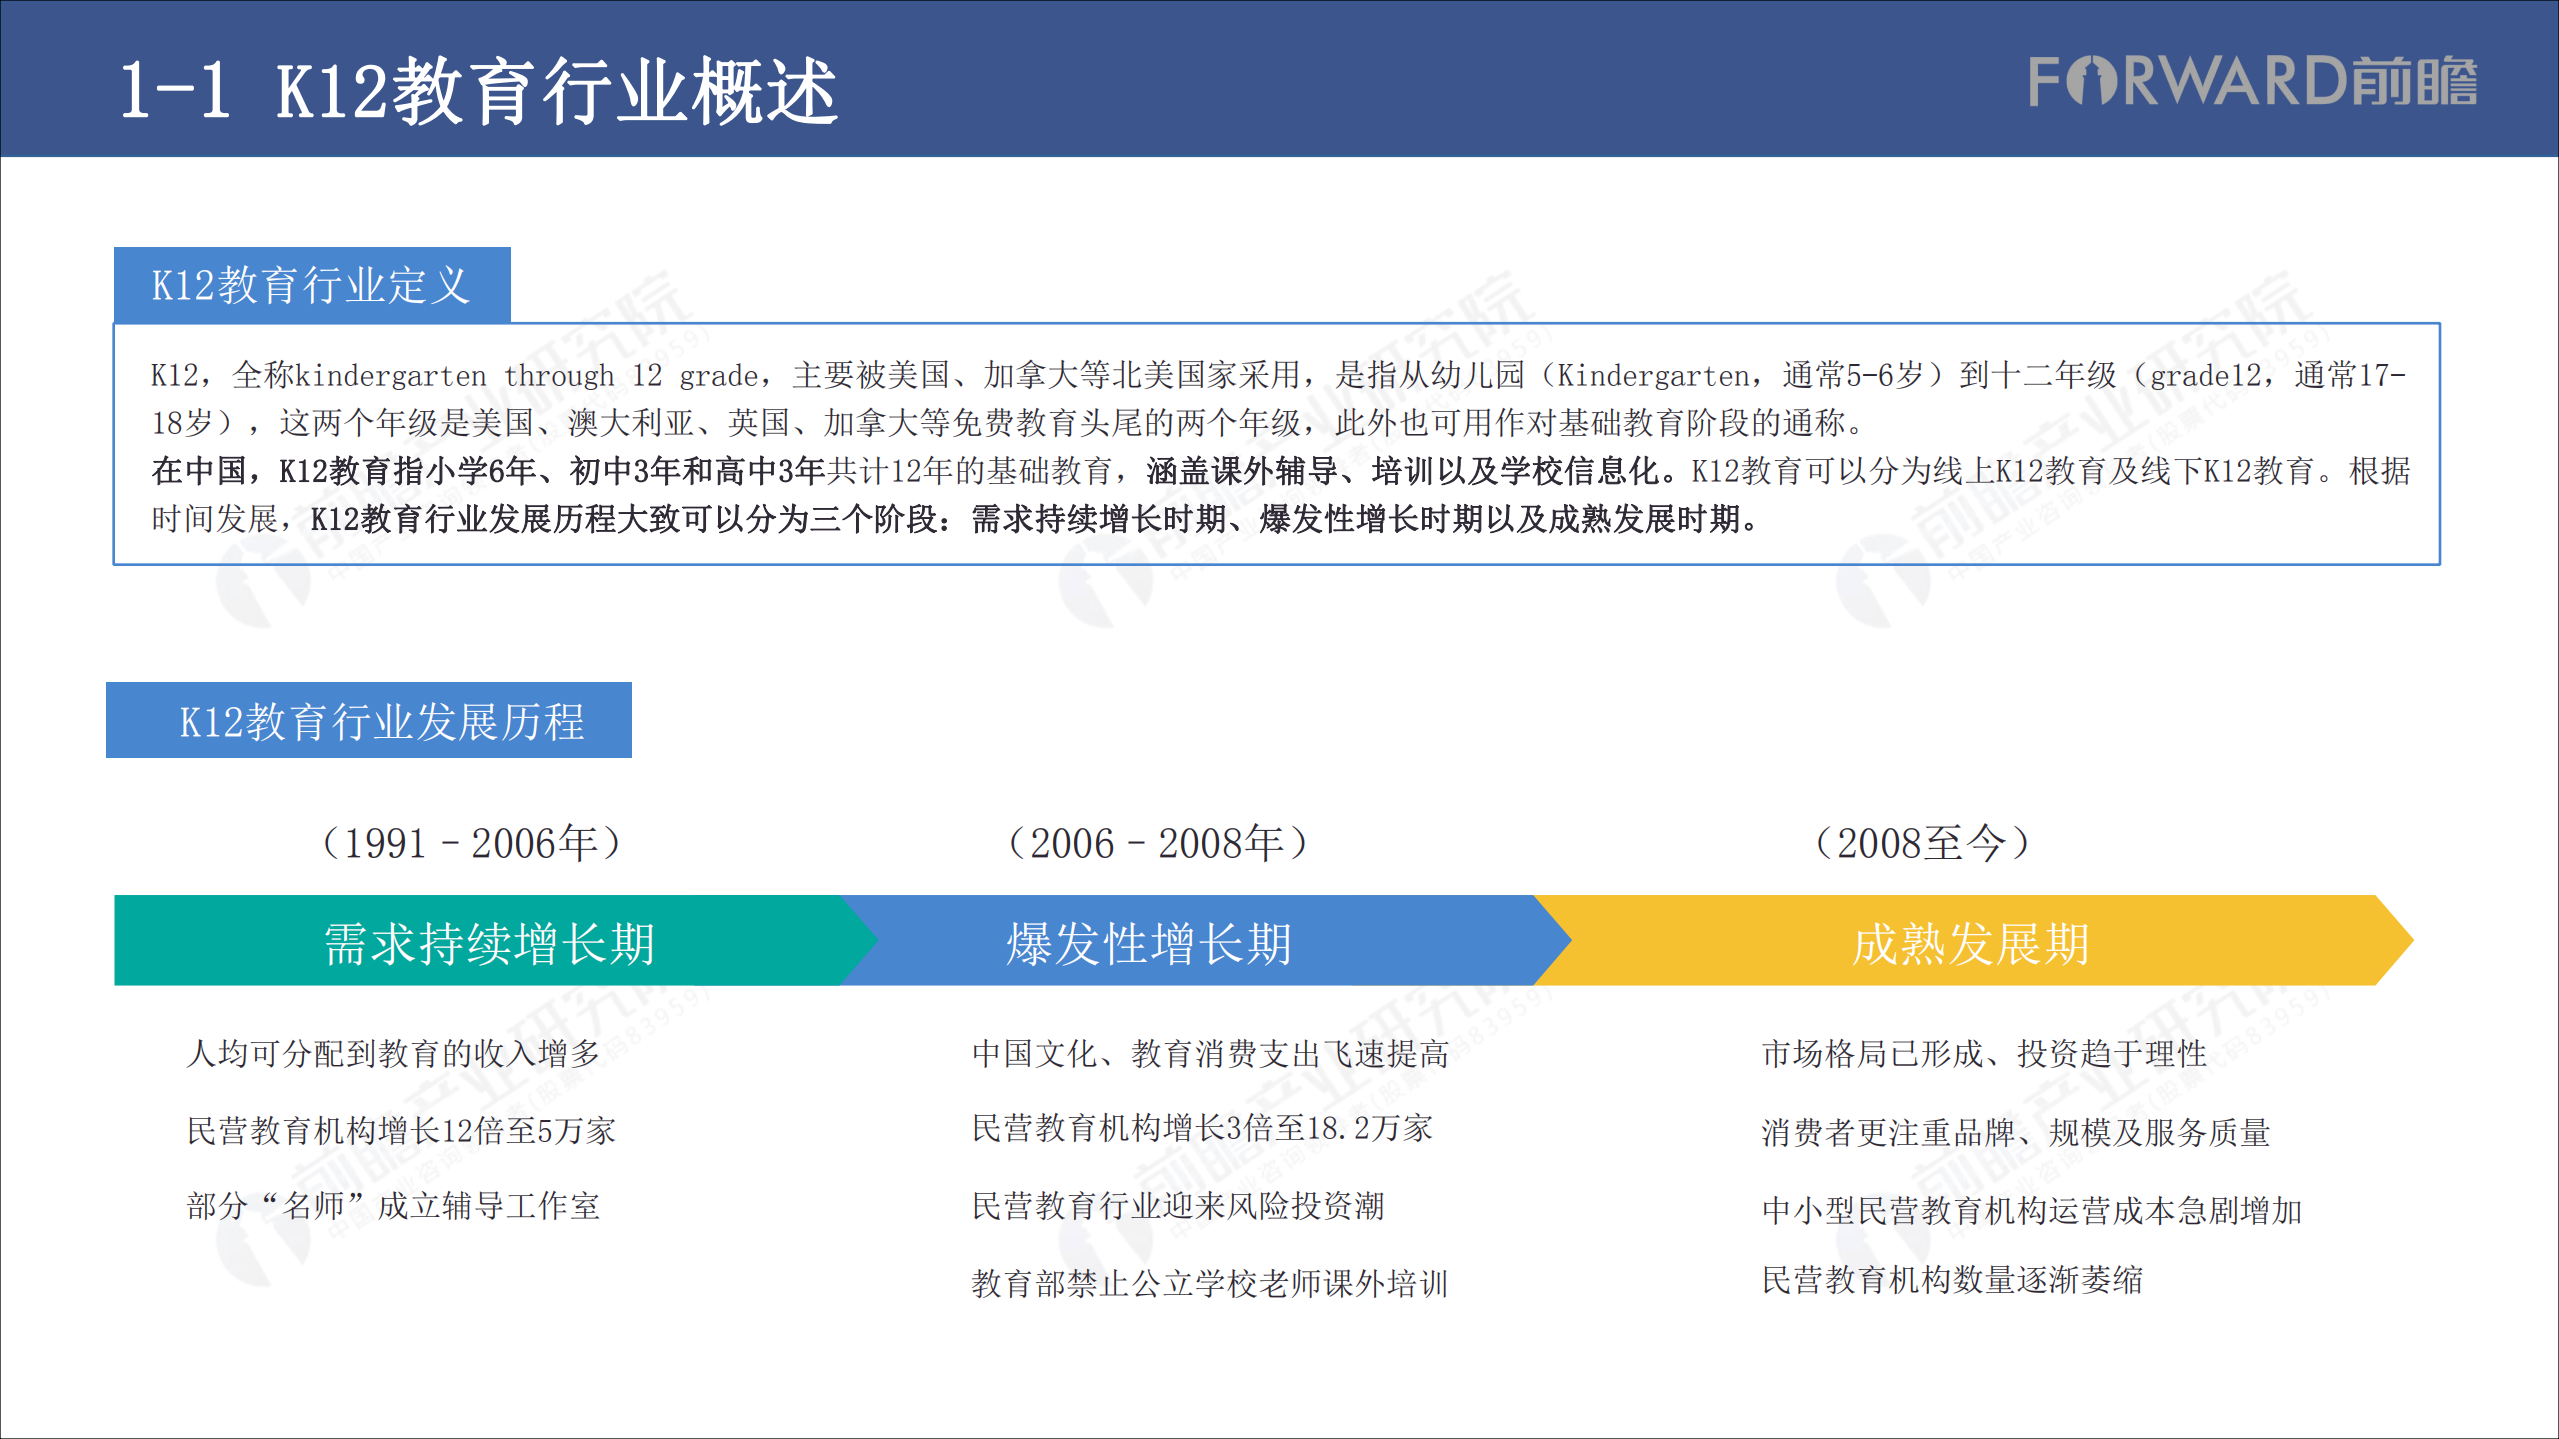Viewport: 2559px width, 1439px height.
Task: Click the blue header bar at slide top
Action: [x=1280, y=75]
